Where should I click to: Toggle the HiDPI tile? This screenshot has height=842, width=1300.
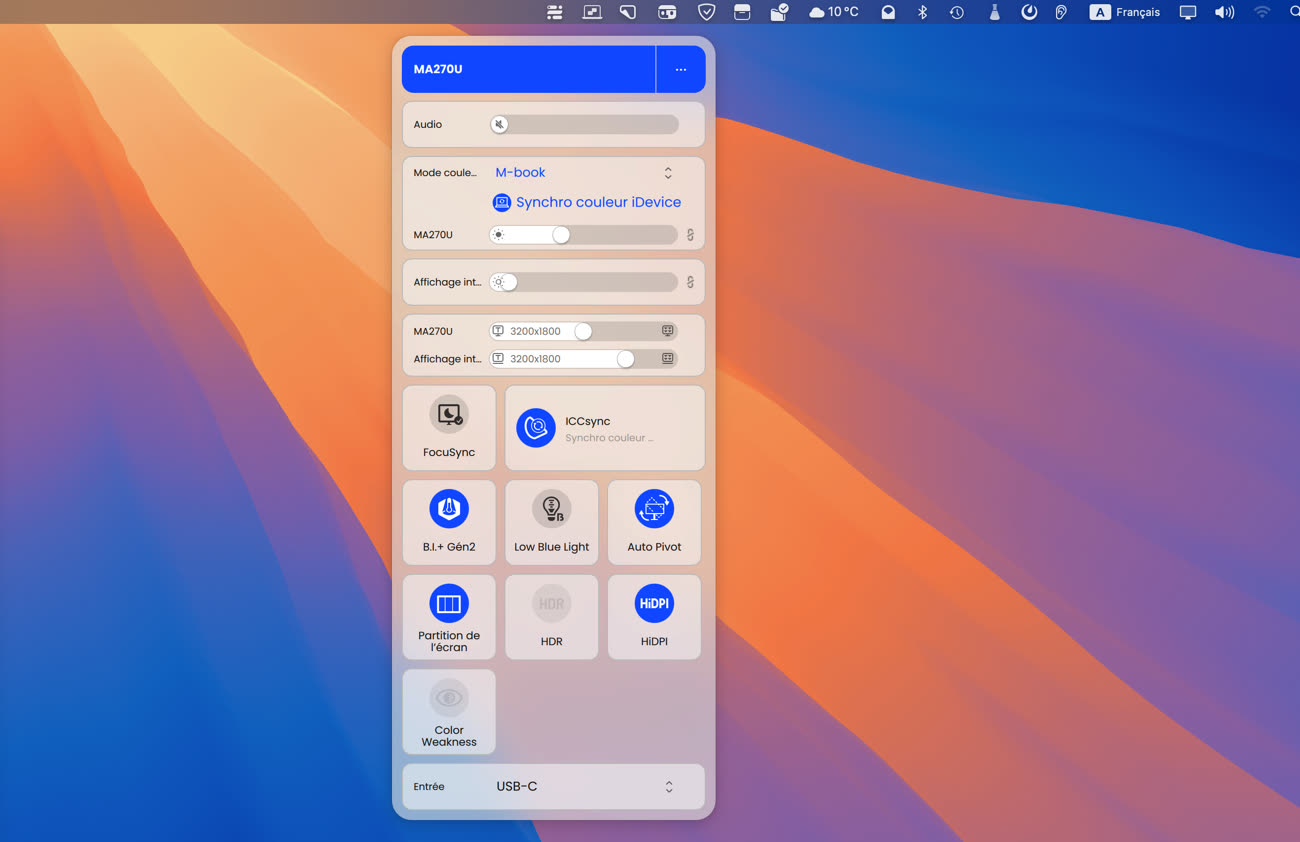654,617
